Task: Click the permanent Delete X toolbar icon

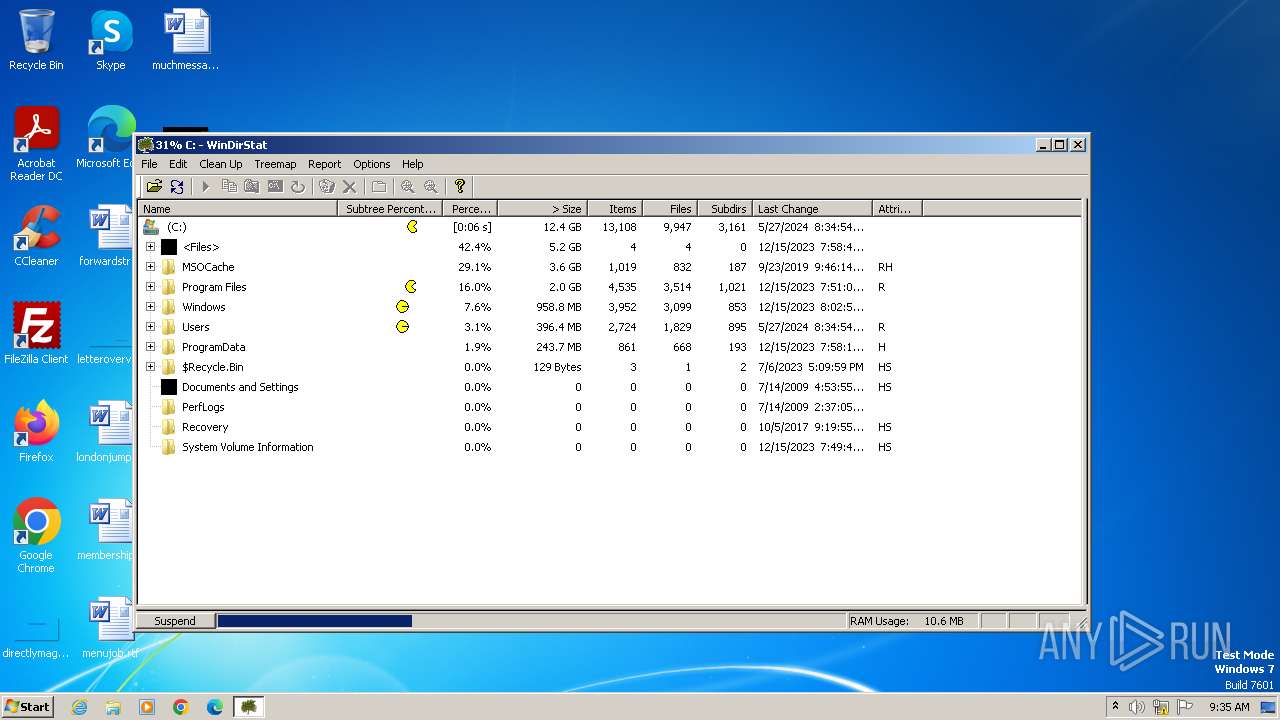Action: 349,186
